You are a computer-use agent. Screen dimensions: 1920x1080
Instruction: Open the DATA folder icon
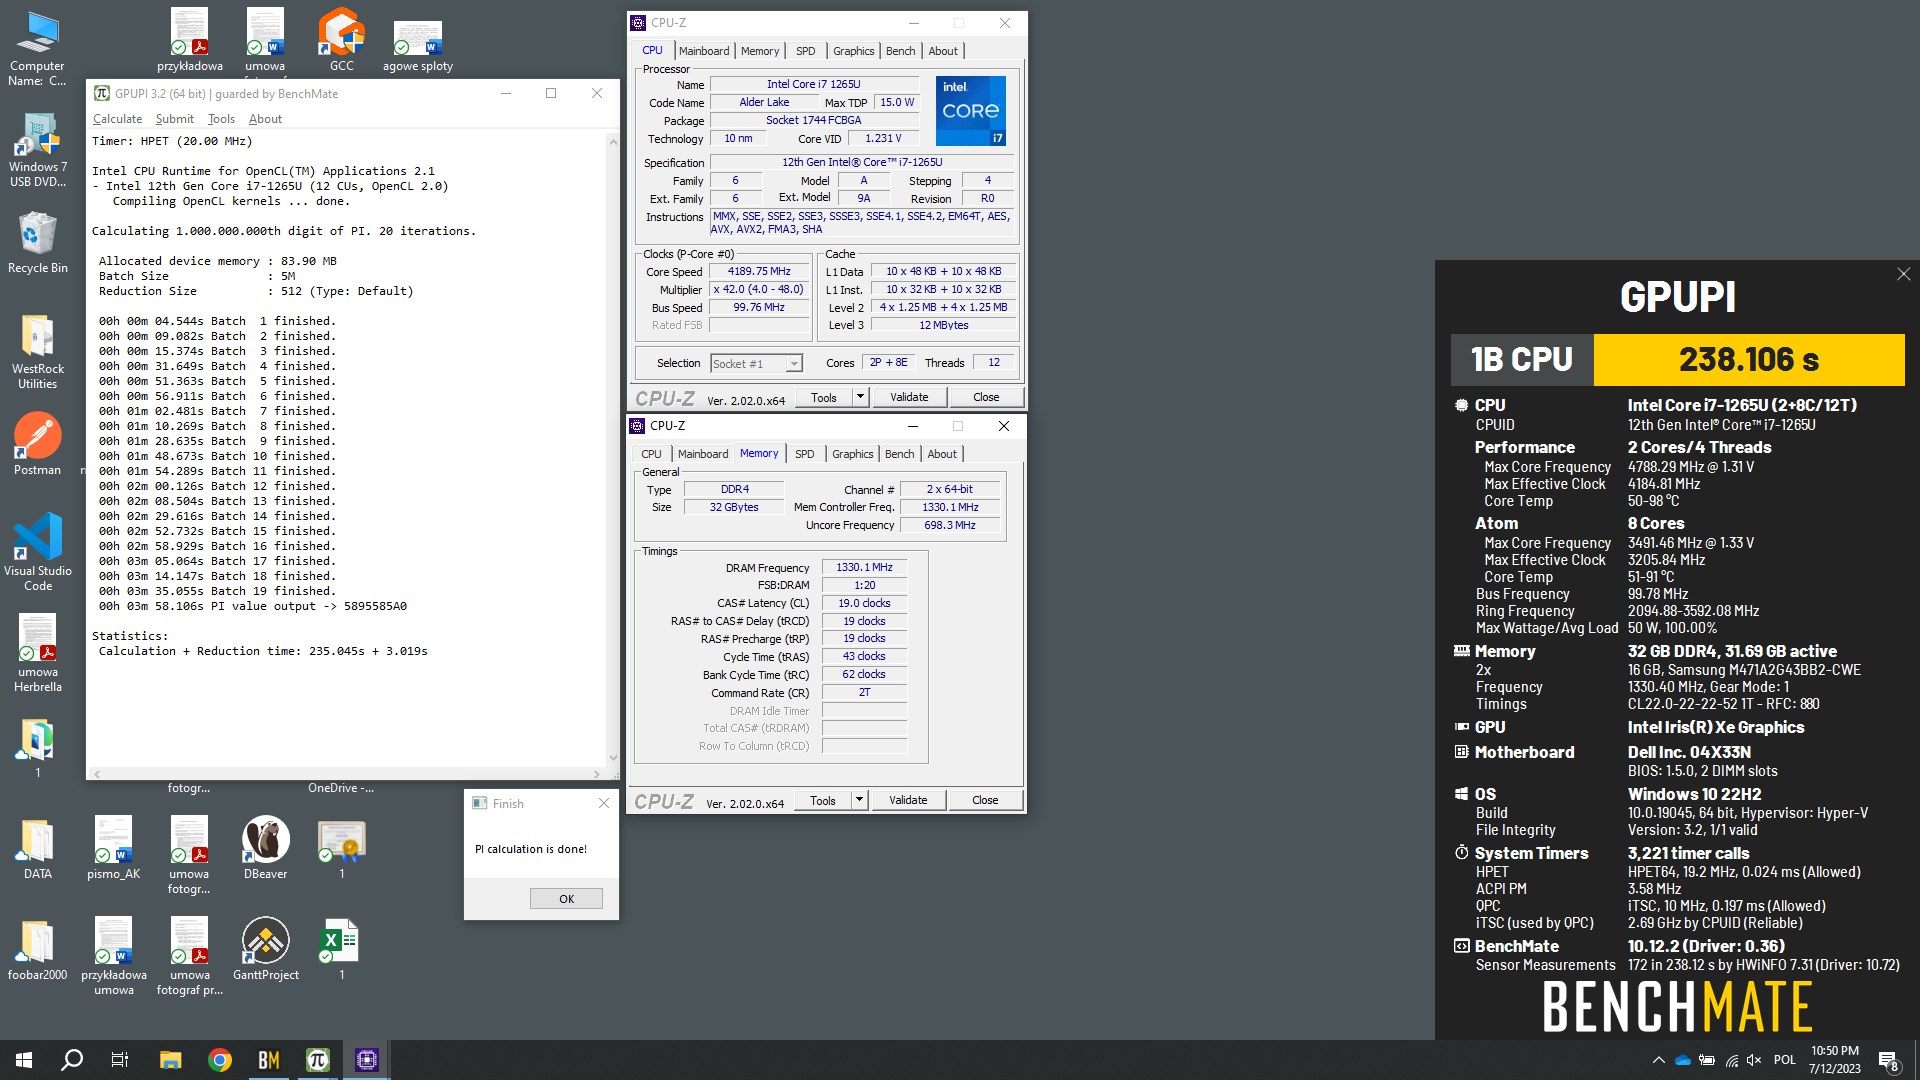tap(37, 848)
